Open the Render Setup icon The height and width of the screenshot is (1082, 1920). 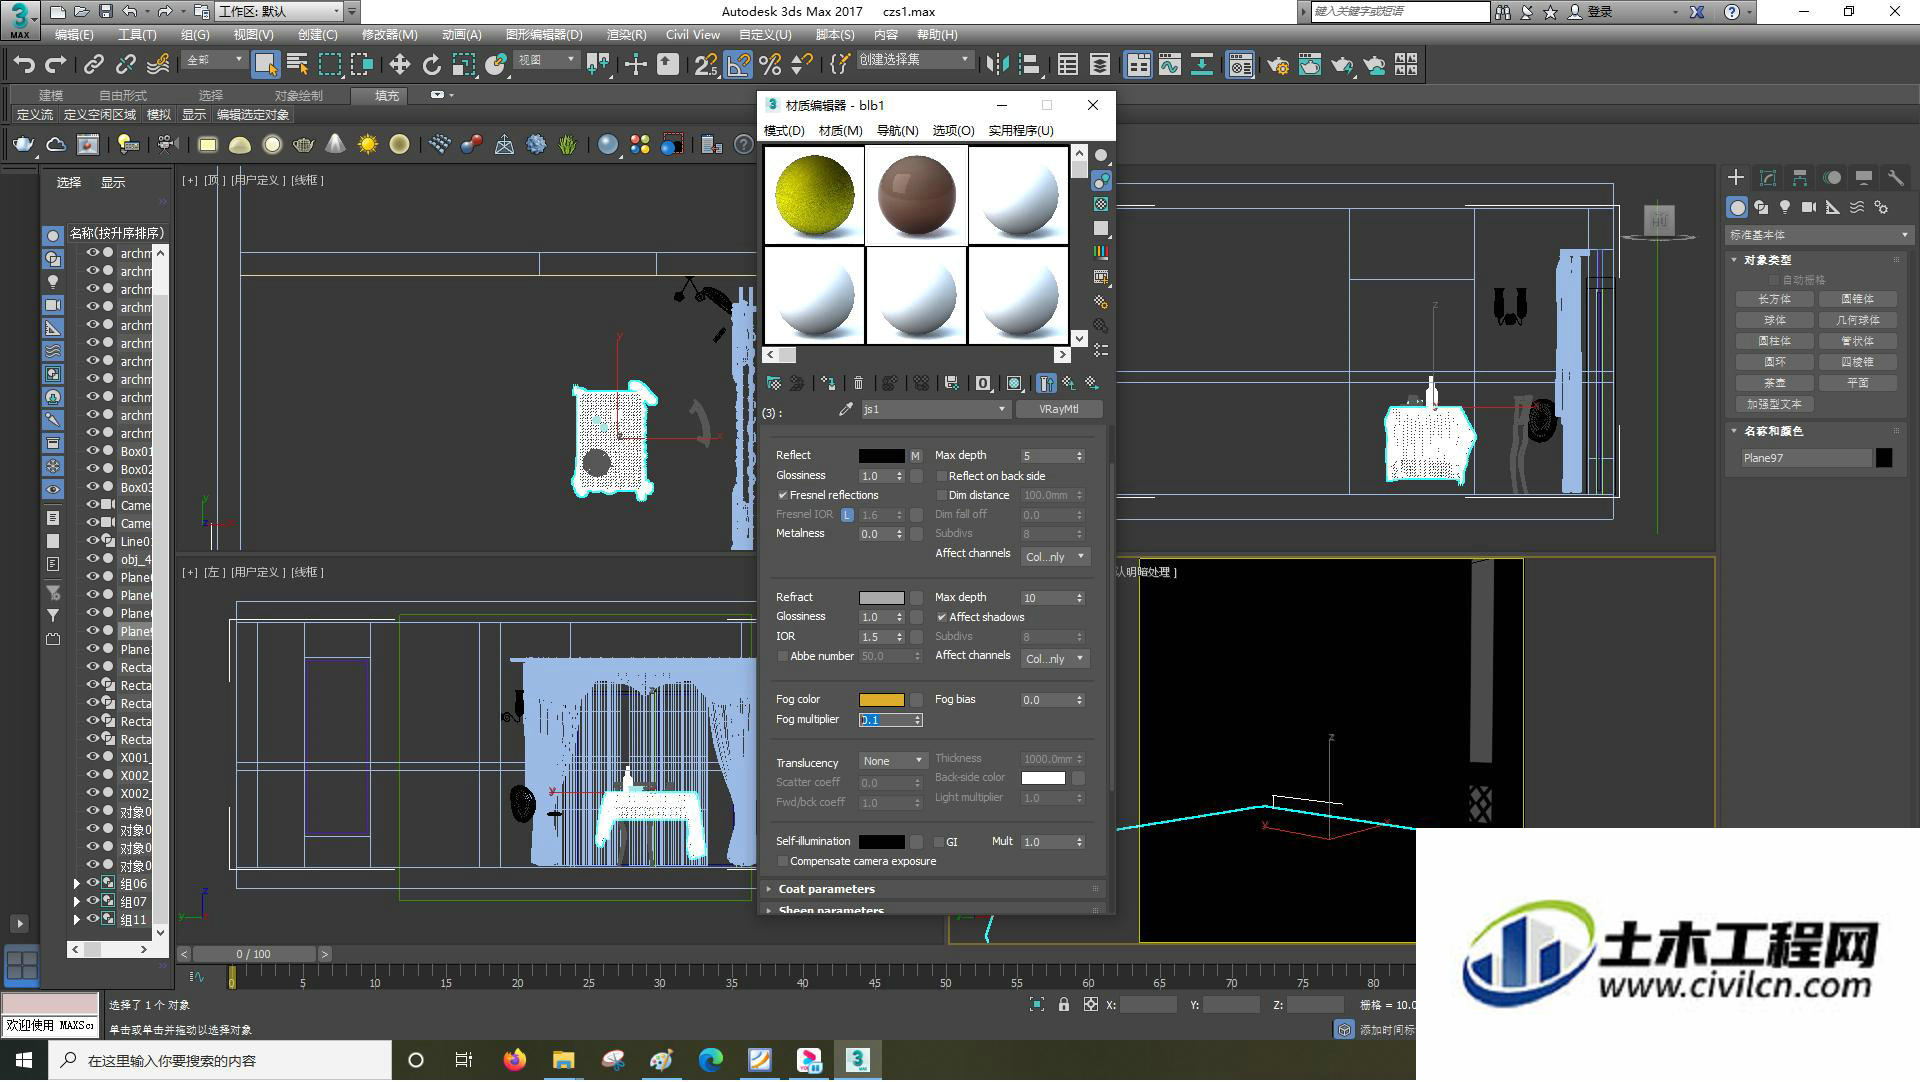(1278, 65)
